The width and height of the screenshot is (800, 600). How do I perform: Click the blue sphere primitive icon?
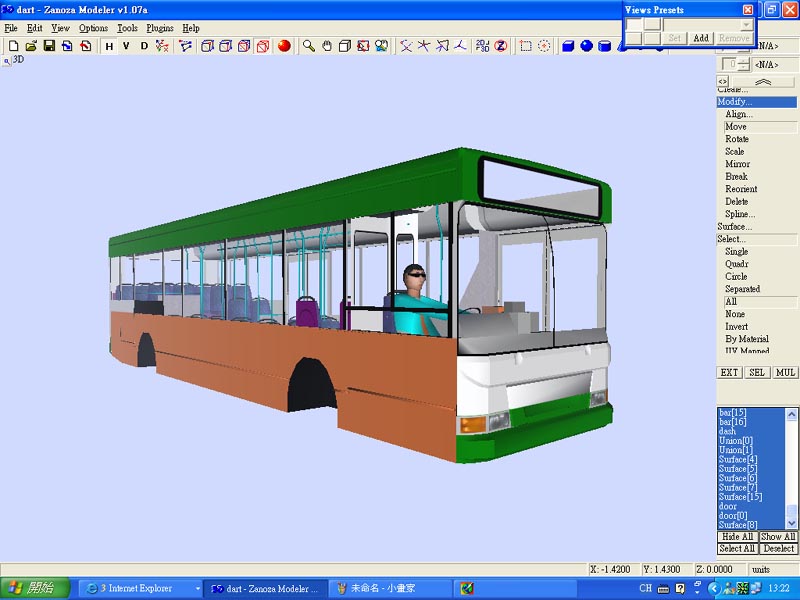tap(586, 46)
